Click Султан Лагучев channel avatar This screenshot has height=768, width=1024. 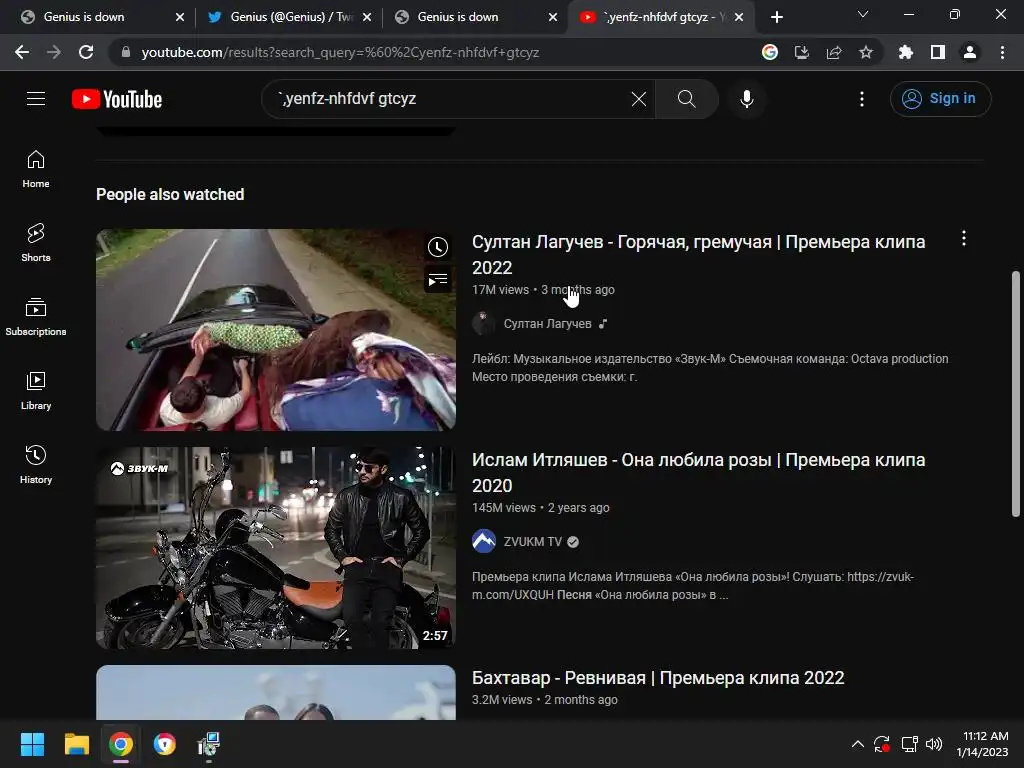[x=483, y=323]
